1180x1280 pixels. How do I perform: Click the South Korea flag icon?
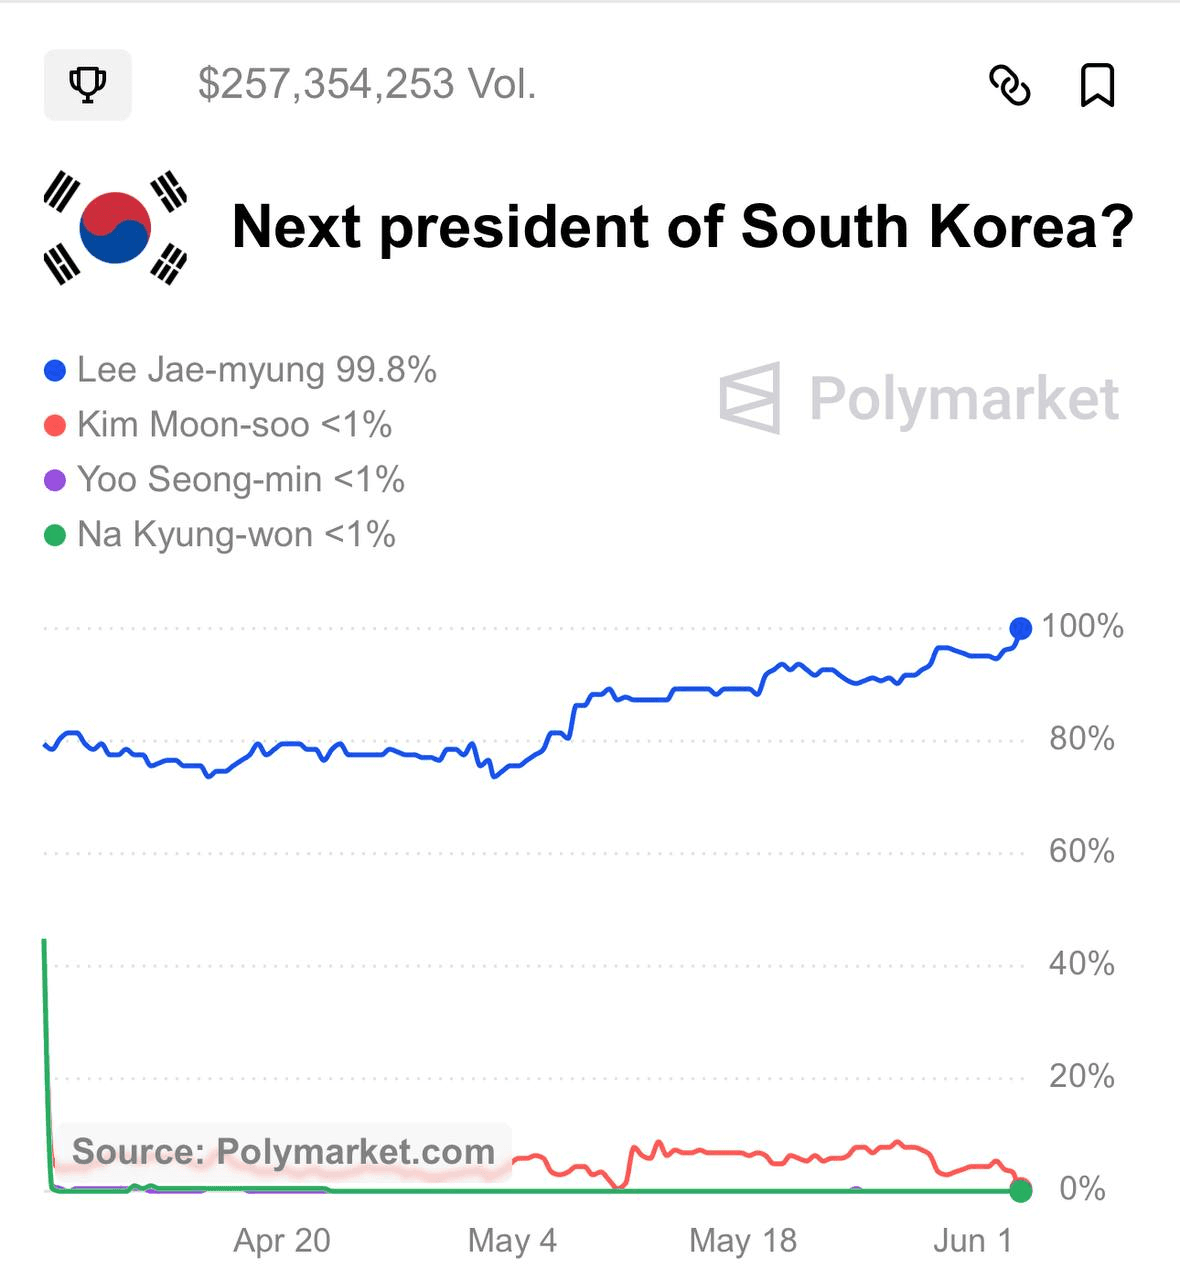(x=116, y=228)
